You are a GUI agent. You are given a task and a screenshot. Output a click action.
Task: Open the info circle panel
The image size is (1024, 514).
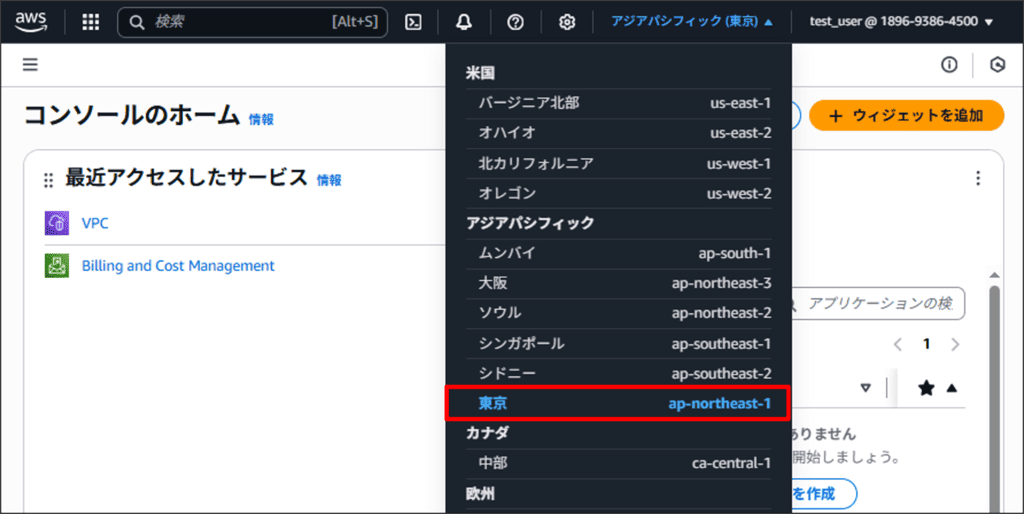[949, 65]
